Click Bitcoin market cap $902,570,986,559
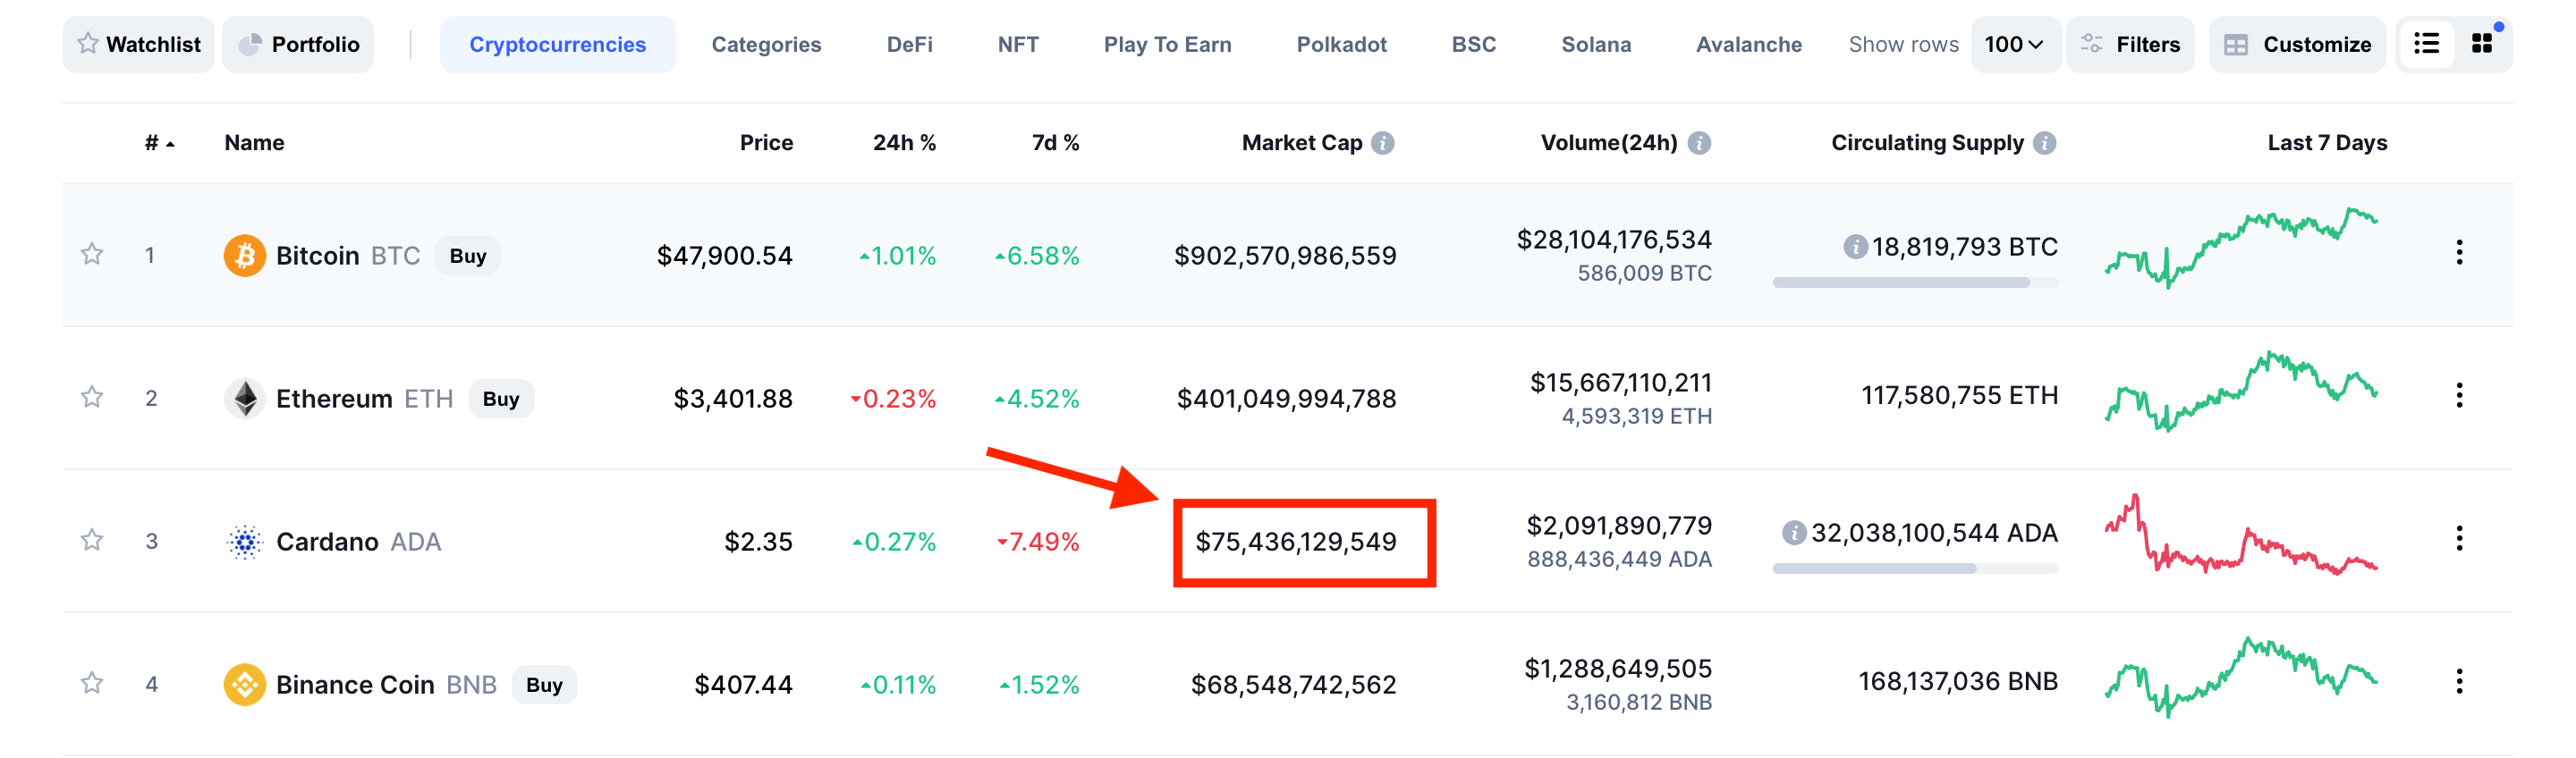 (1285, 256)
